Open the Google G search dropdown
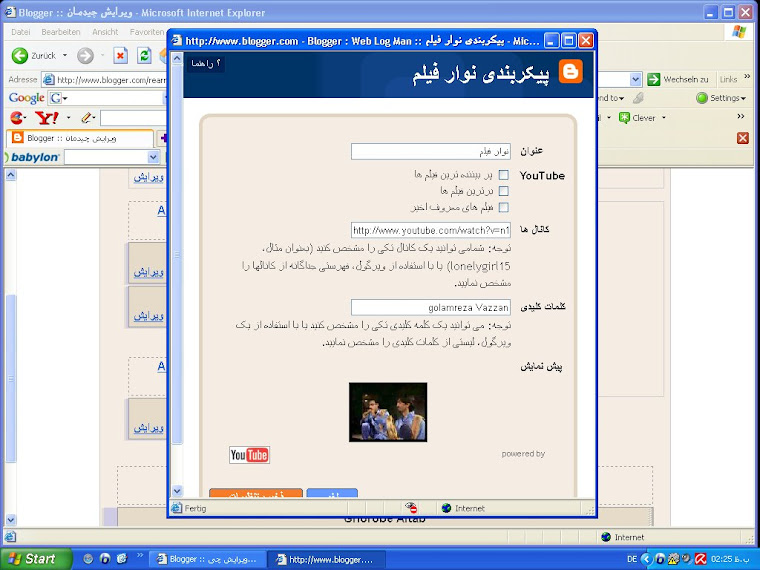The height and width of the screenshot is (570, 760). point(65,98)
